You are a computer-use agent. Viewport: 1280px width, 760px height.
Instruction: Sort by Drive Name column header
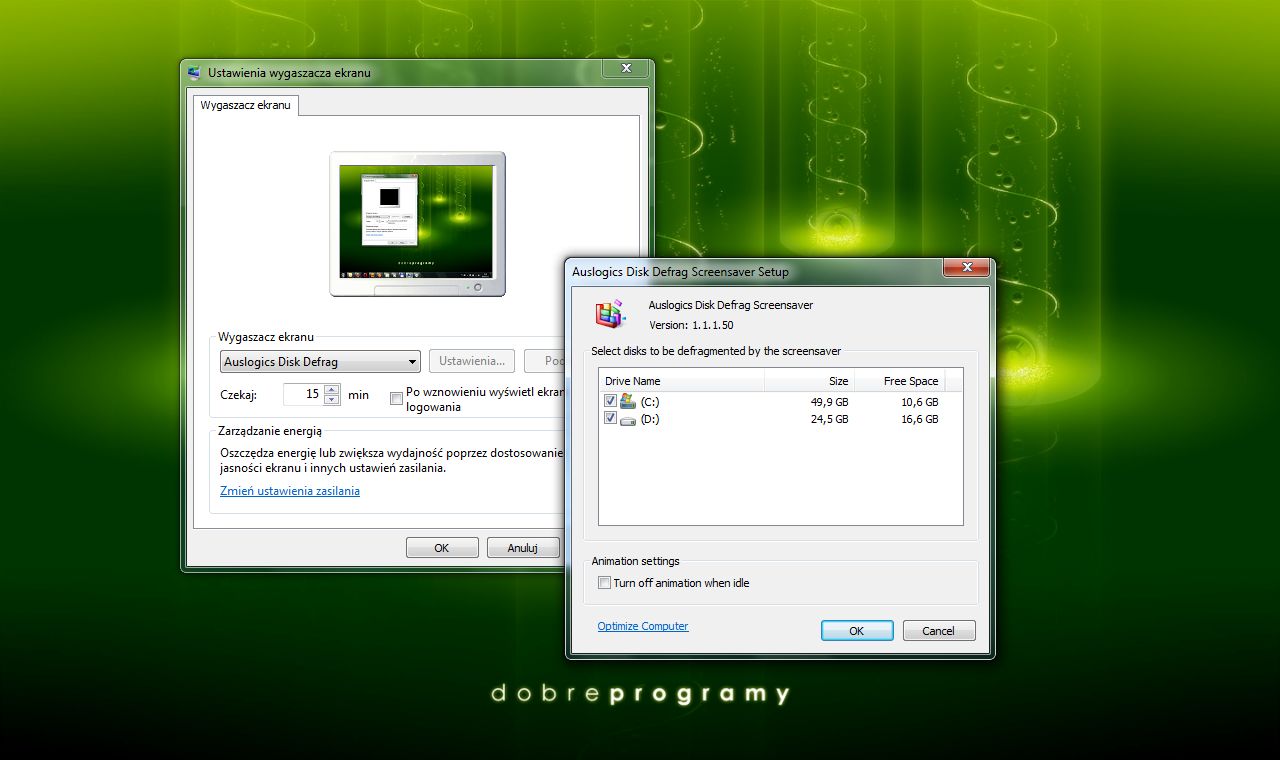[x=682, y=381]
